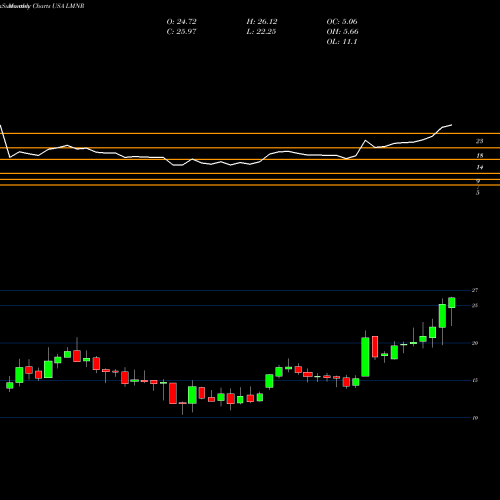This screenshot has height=500, width=500.
Task: Click the '10' price axis label
Action: (x=475, y=418)
